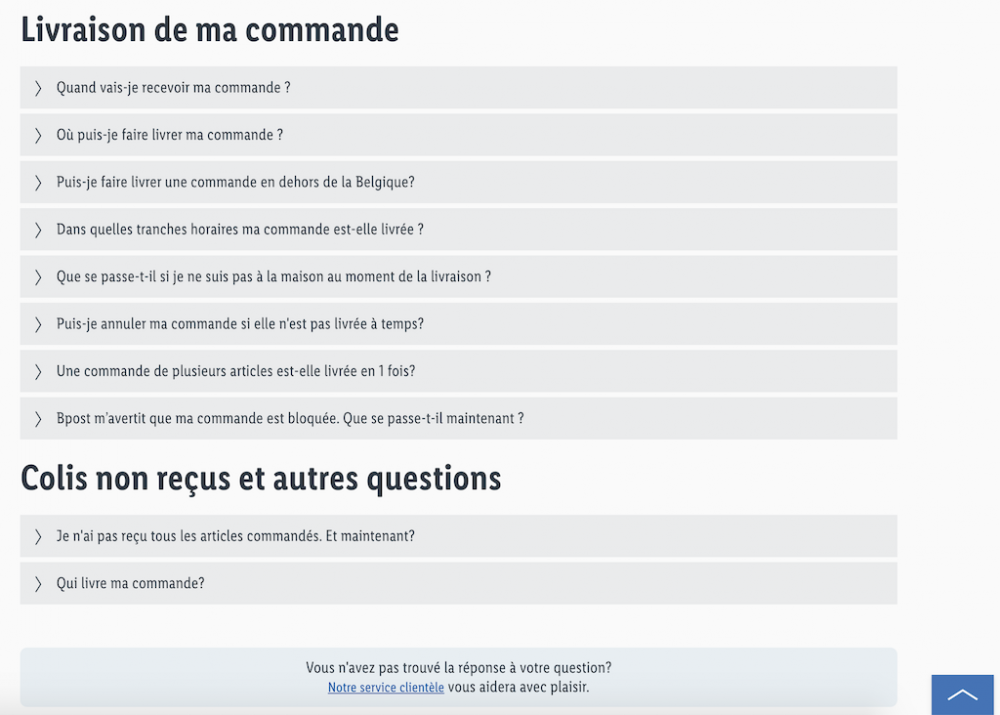
Task: Click the chevron beside the Bpost question
Action: pos(37,418)
